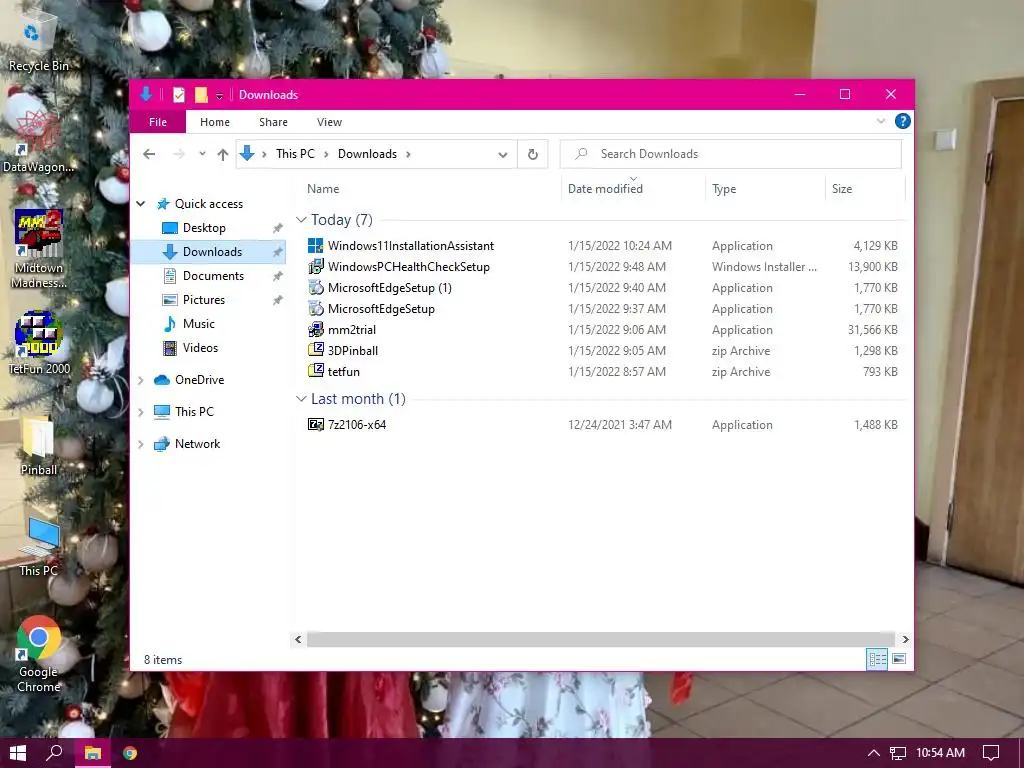Open the Action Center notifications icon
Viewport: 1024px width, 768px height.
click(991, 753)
